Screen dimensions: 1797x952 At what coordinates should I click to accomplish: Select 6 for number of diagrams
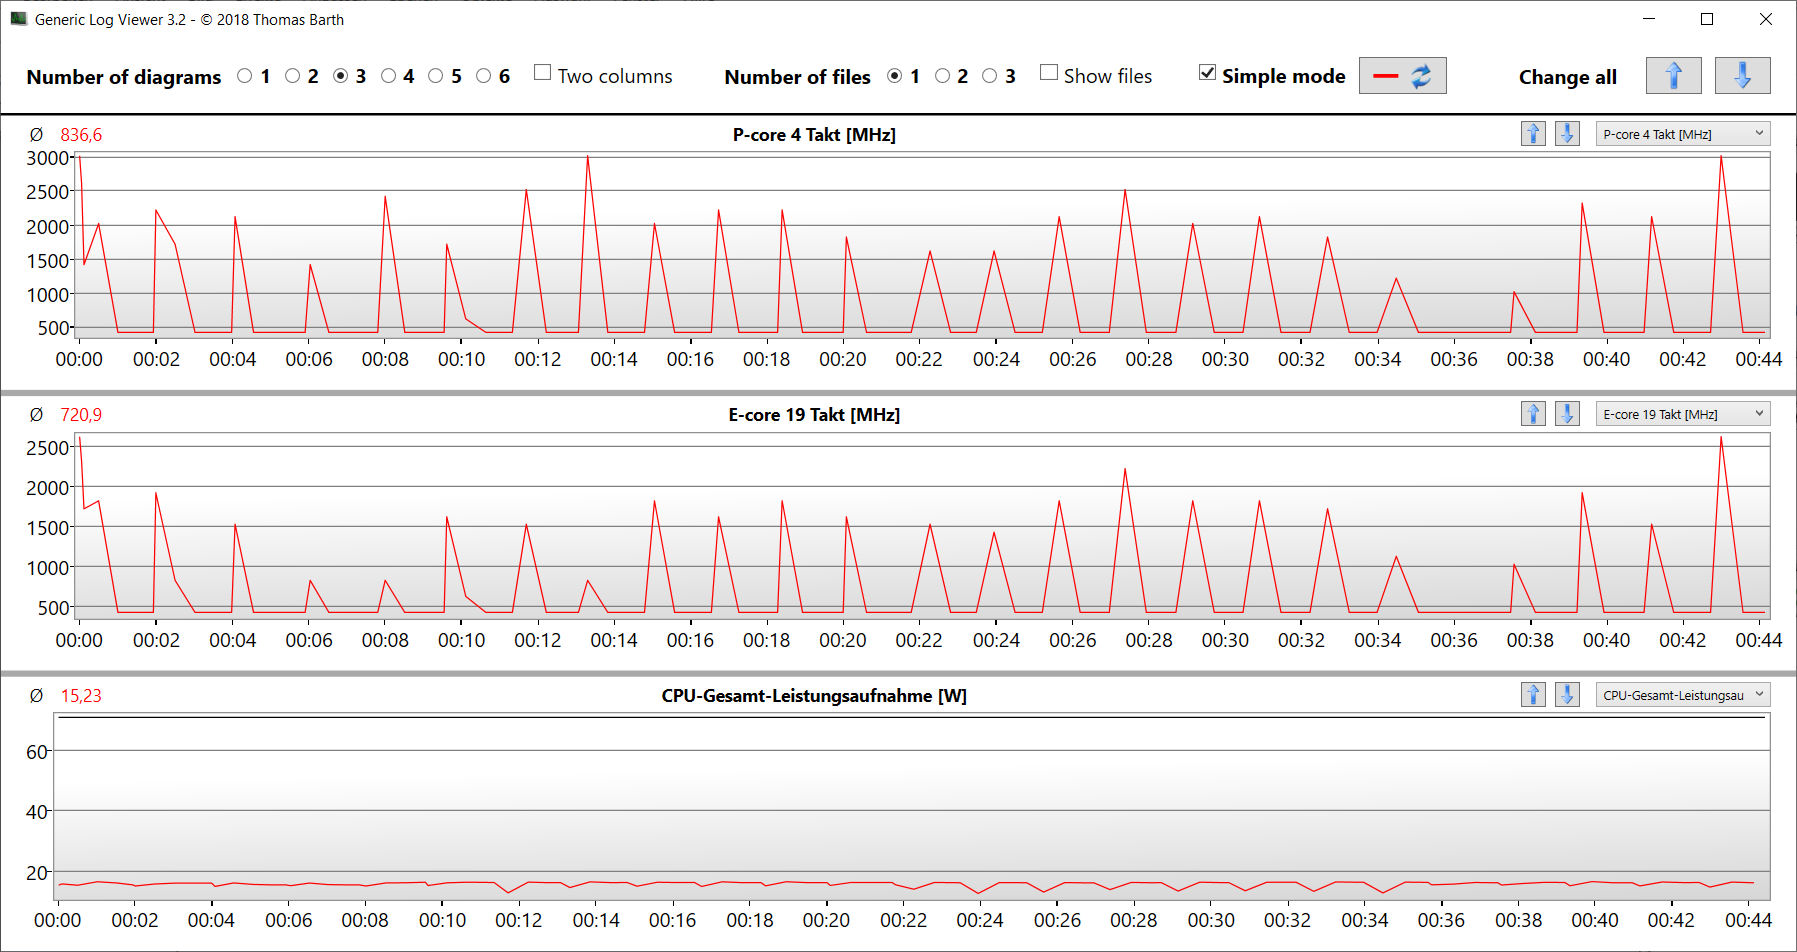[484, 76]
